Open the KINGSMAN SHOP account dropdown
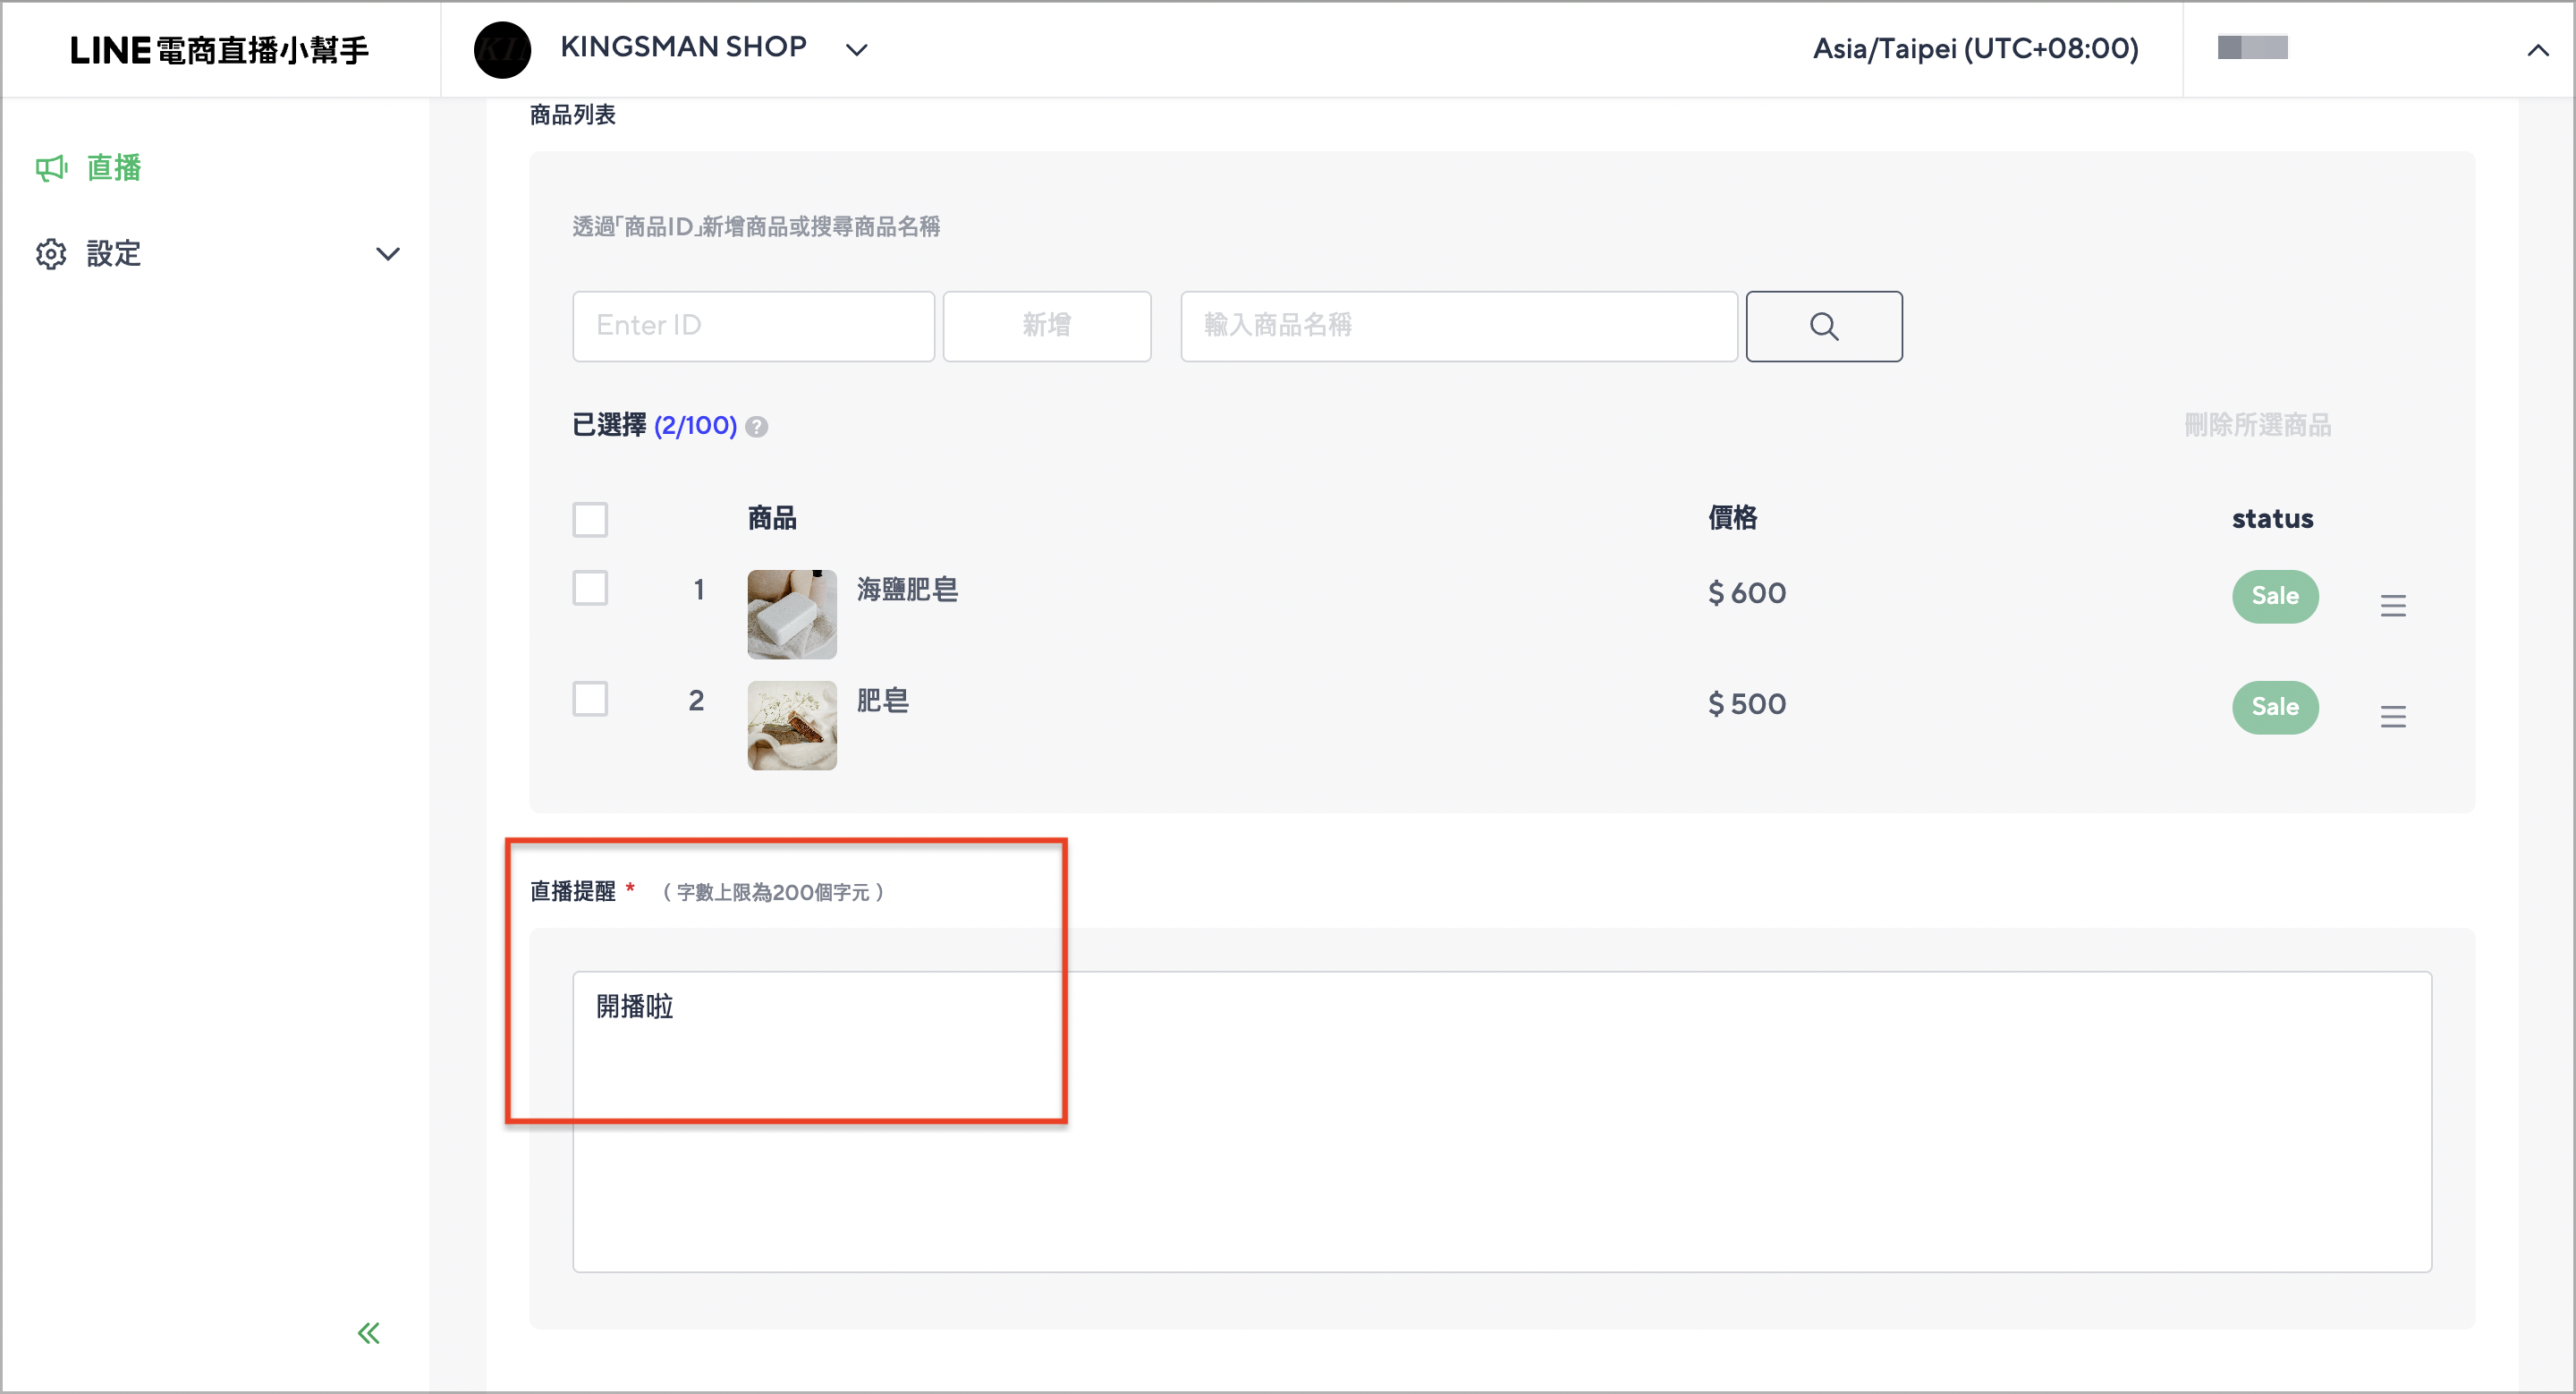 (x=857, y=49)
